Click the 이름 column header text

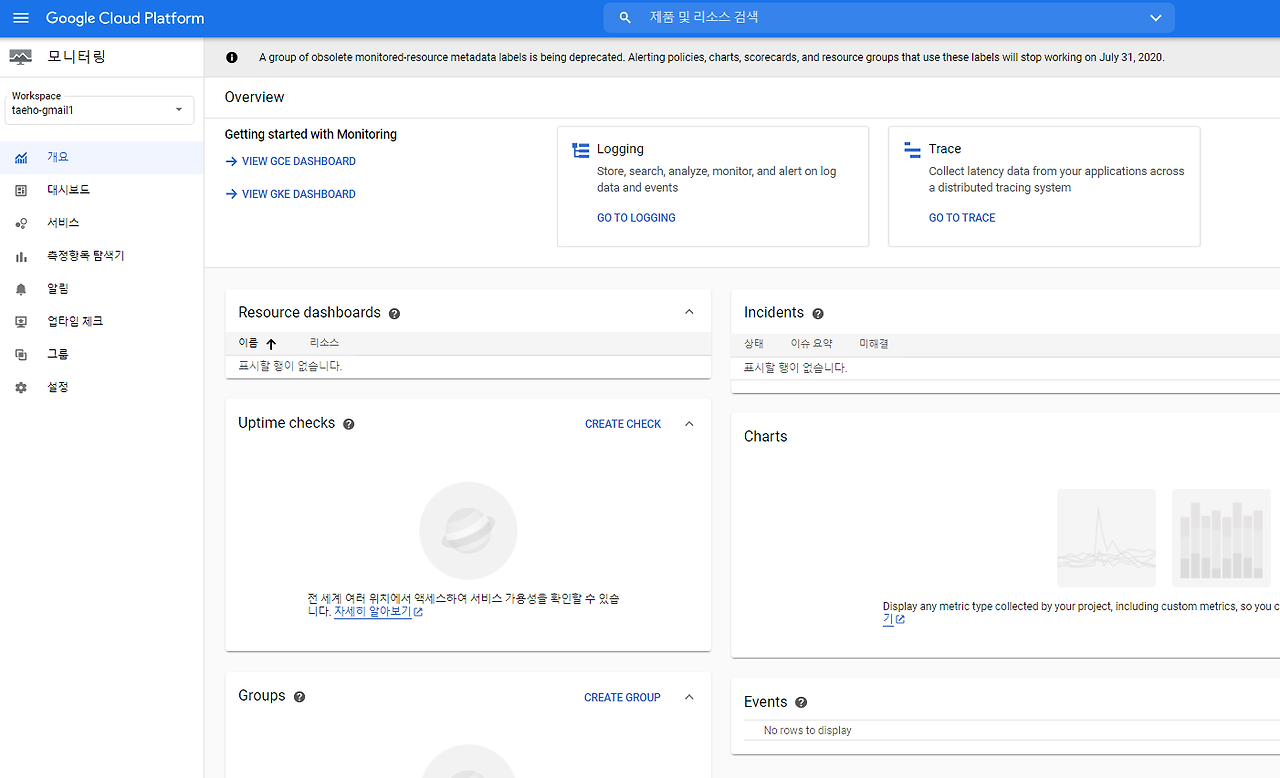(x=248, y=343)
